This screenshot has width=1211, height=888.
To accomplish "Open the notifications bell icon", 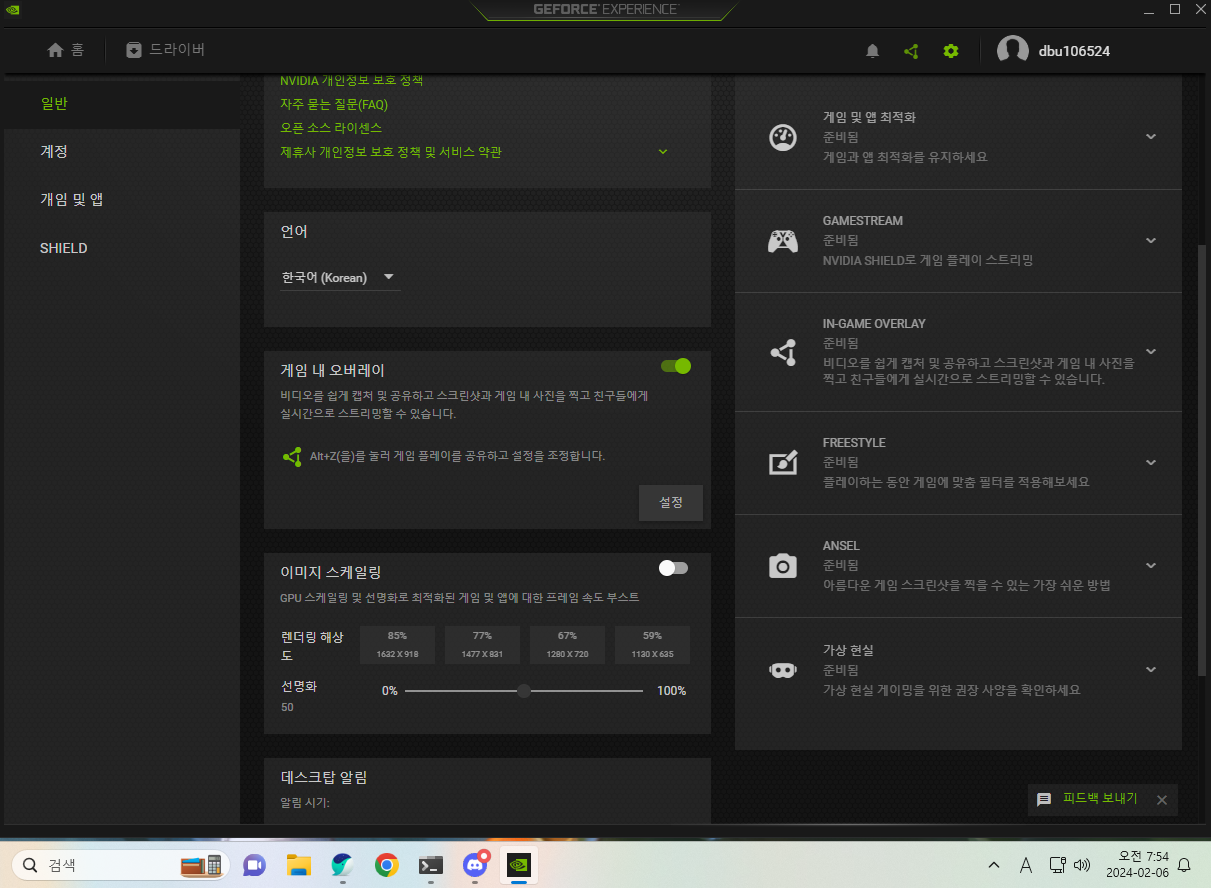I will click(872, 51).
